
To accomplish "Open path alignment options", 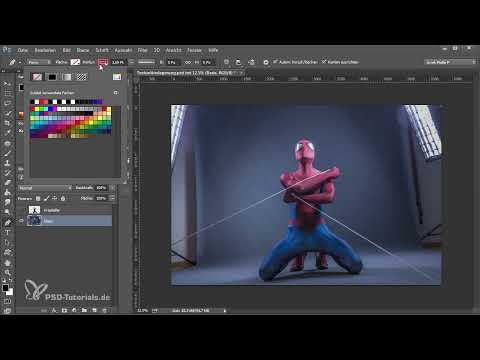I will (x=238, y=62).
